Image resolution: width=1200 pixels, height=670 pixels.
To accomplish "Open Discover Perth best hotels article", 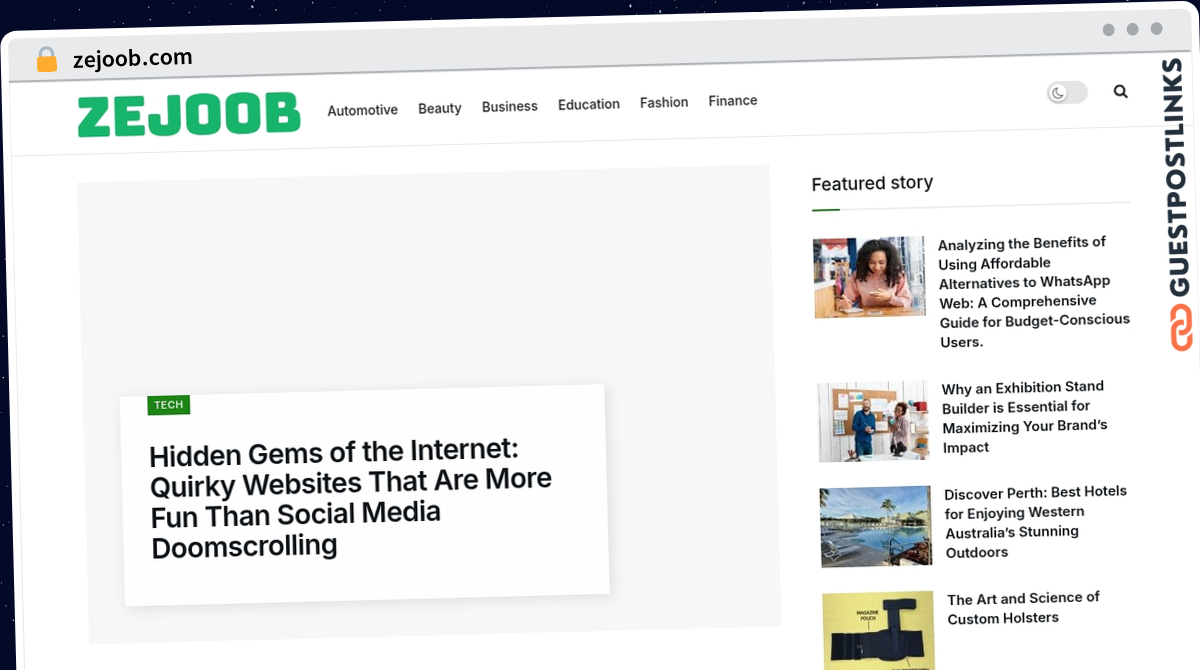I will pyautogui.click(x=1035, y=522).
